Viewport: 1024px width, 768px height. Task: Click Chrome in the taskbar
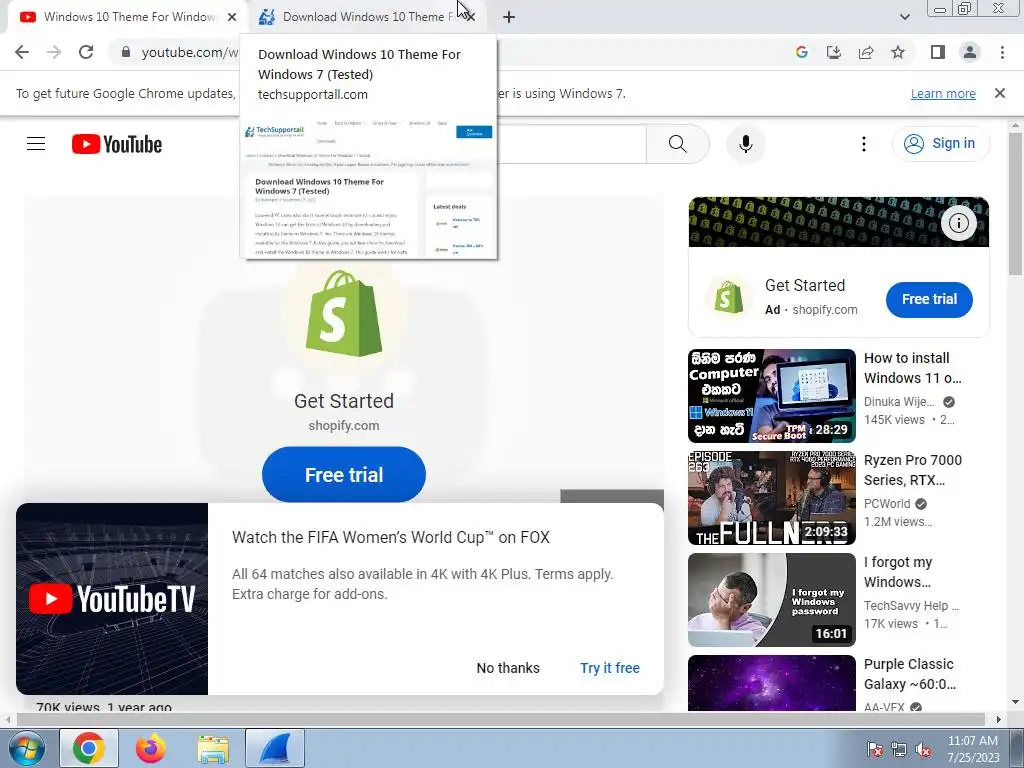(89, 748)
